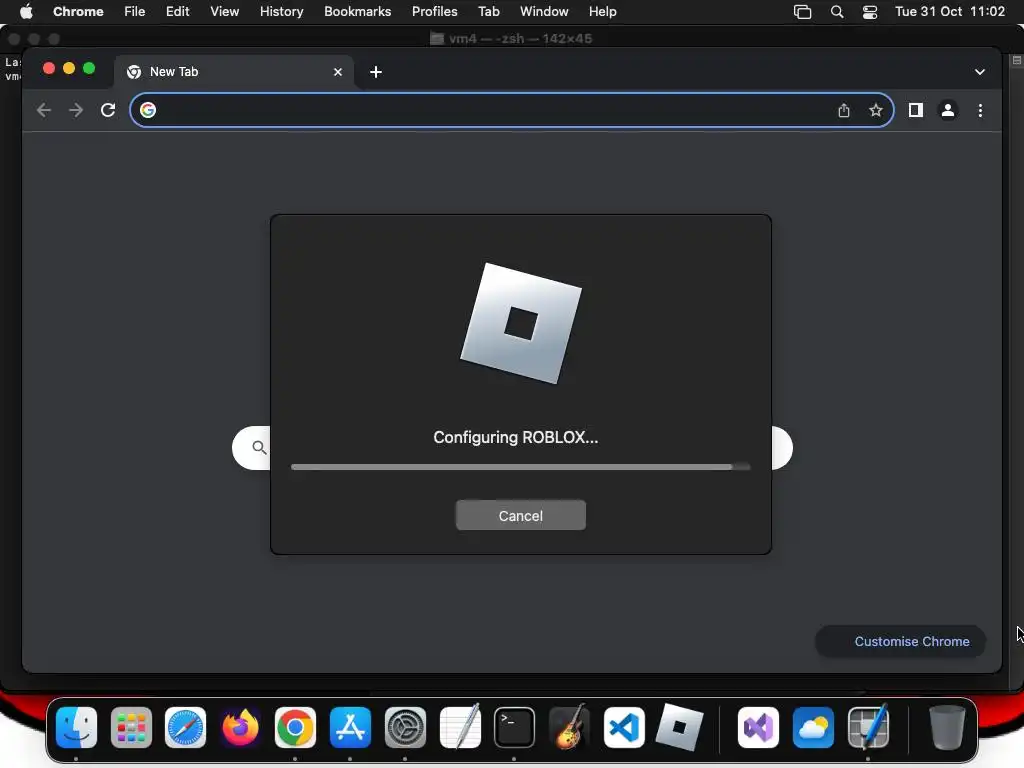Open Visual Studio Code from the Dock
1024x768 pixels.
(x=624, y=727)
